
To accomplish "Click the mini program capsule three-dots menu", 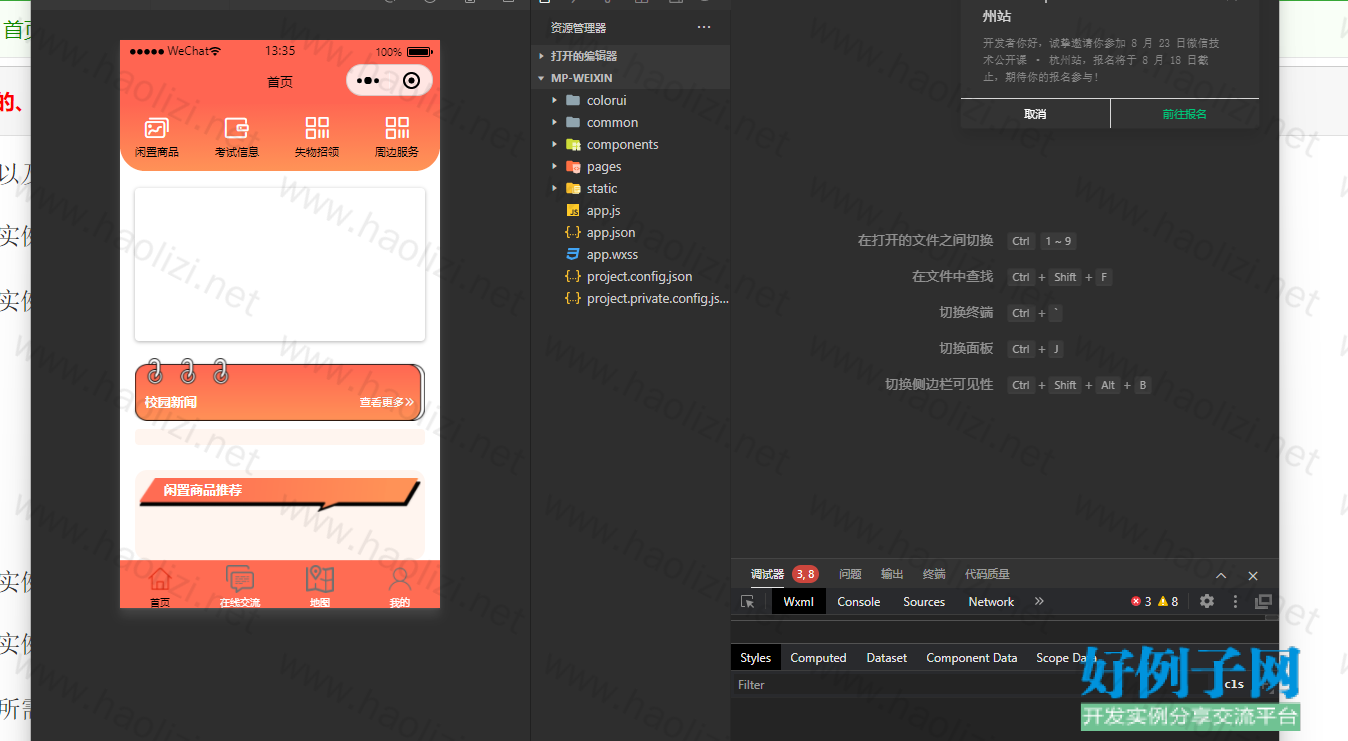I will pyautogui.click(x=368, y=81).
